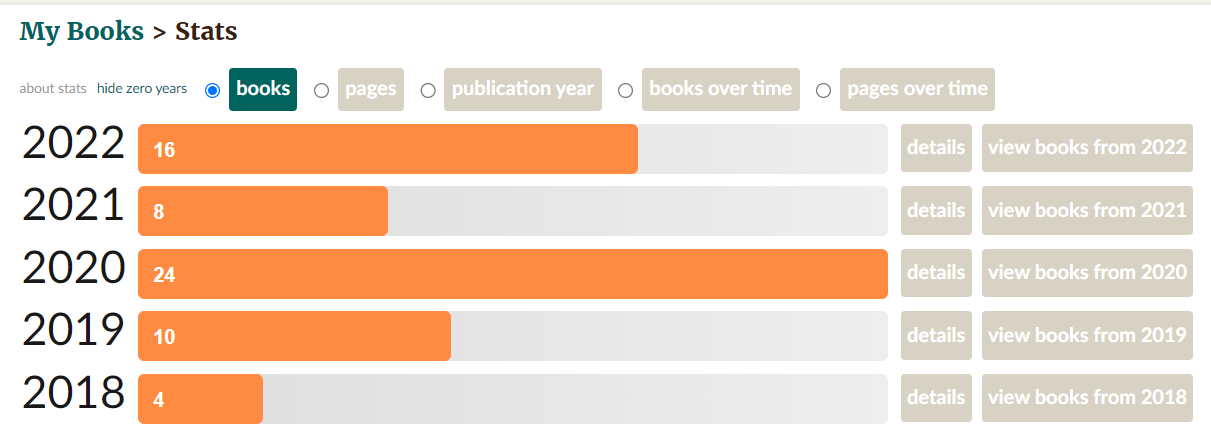Click the orange 2018 bar showing 4
This screenshot has width=1211, height=436.
point(200,399)
